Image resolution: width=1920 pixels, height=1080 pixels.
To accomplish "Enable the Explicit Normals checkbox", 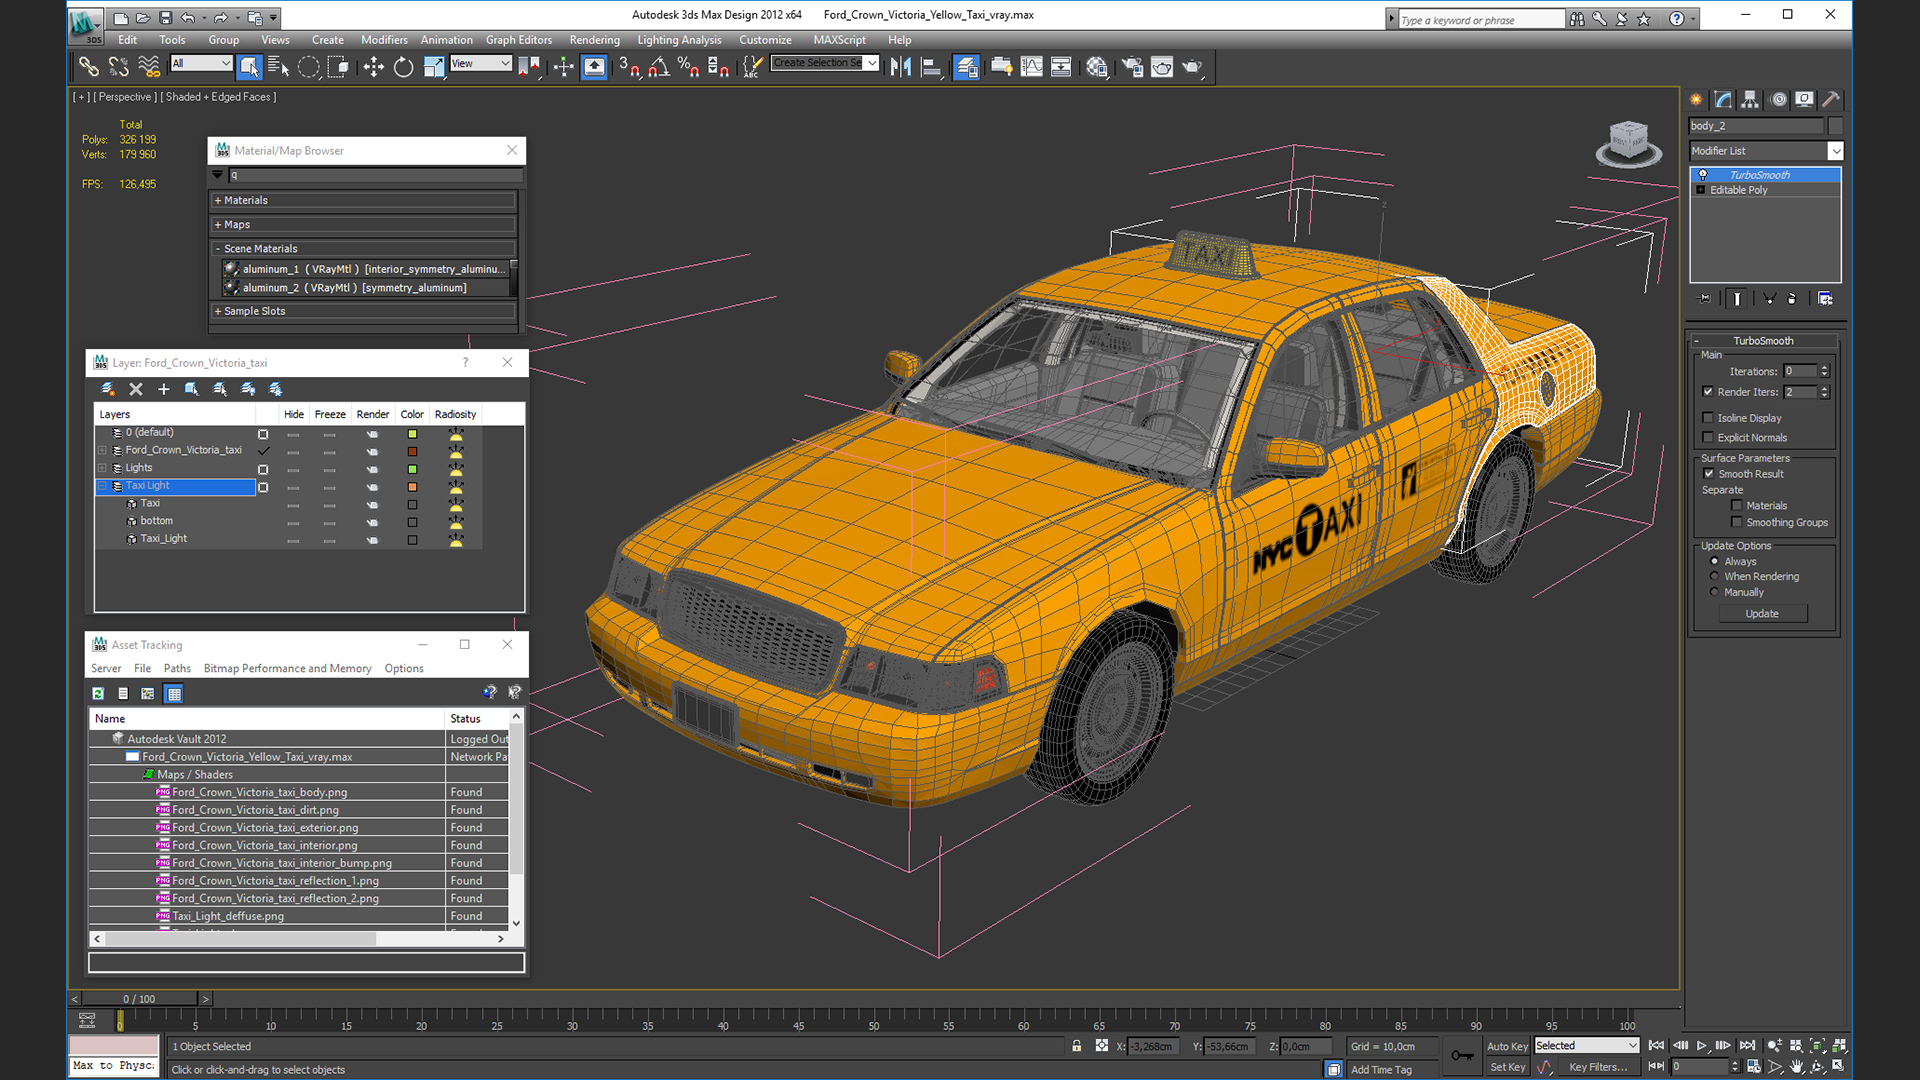I will (x=1708, y=437).
